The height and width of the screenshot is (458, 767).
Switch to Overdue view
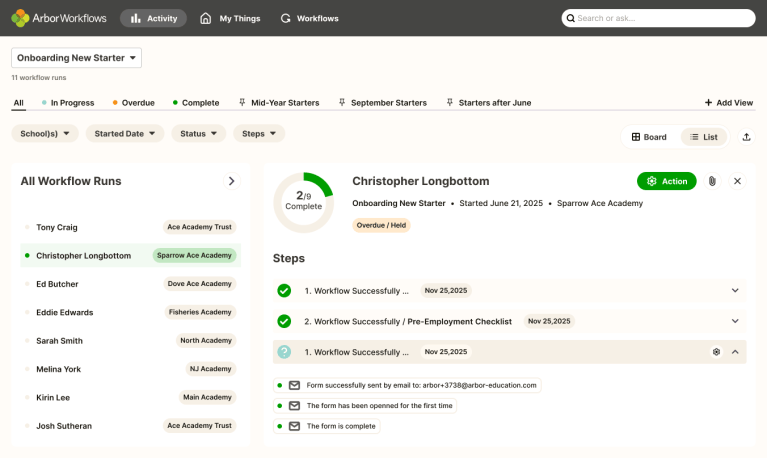(134, 103)
